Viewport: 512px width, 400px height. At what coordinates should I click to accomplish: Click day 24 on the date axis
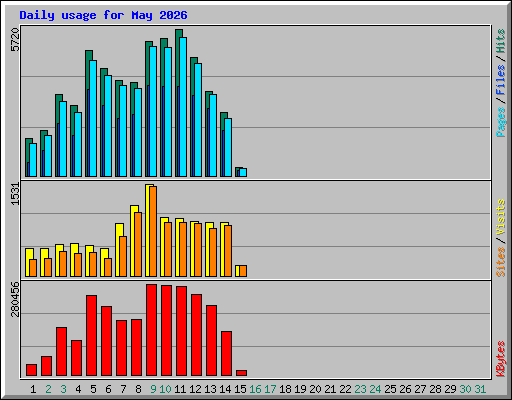(375, 389)
